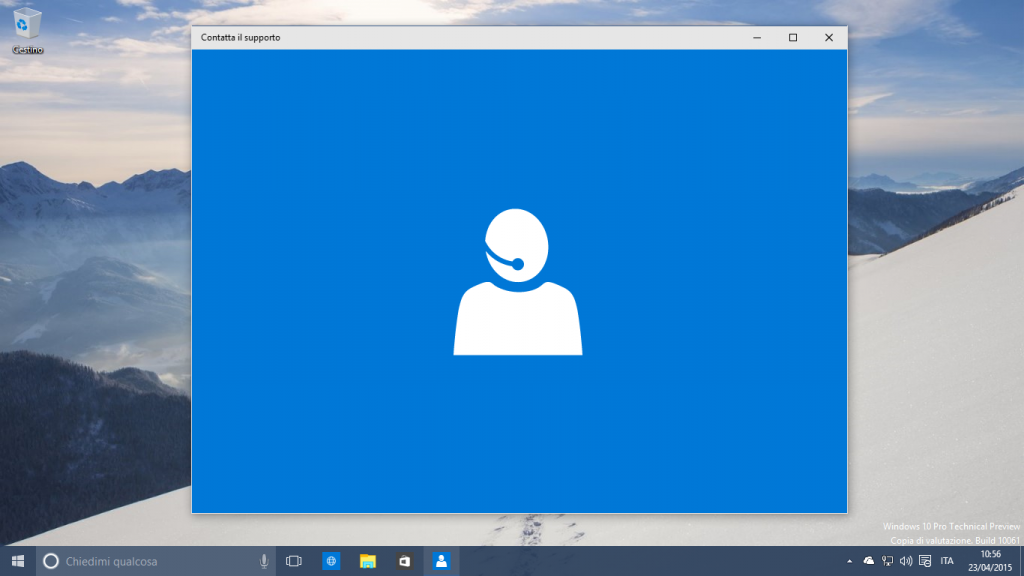Minimize the Contatta il supporto window
This screenshot has height=576, width=1024.
click(x=757, y=37)
